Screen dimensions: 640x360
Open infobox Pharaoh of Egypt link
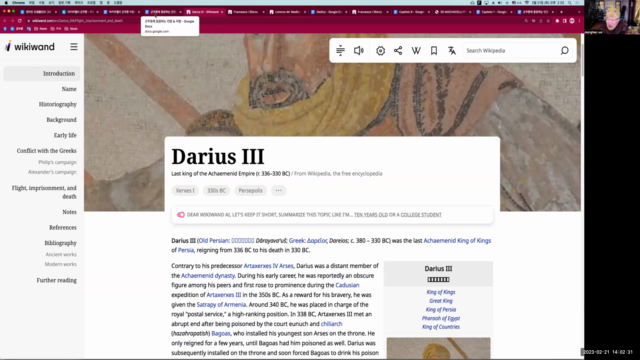pyautogui.click(x=441, y=318)
